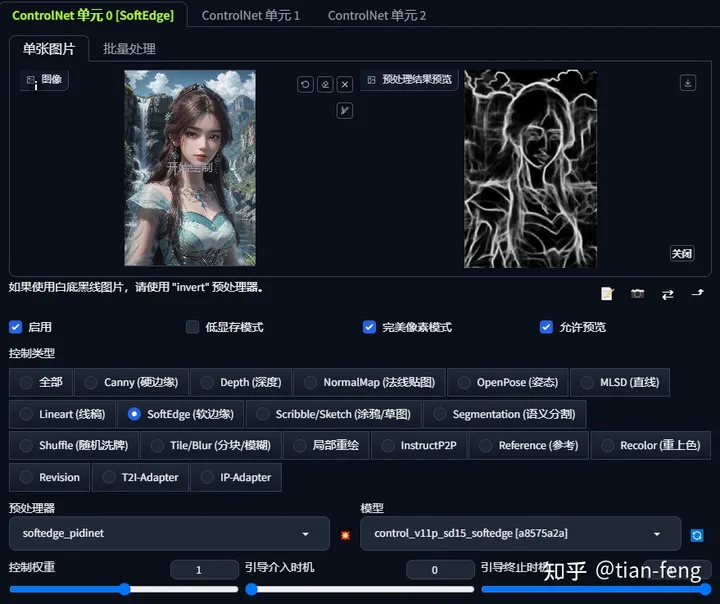The height and width of the screenshot is (604, 720).
Task: Select the Lineart (线稿) option
Action: [x=62, y=414]
